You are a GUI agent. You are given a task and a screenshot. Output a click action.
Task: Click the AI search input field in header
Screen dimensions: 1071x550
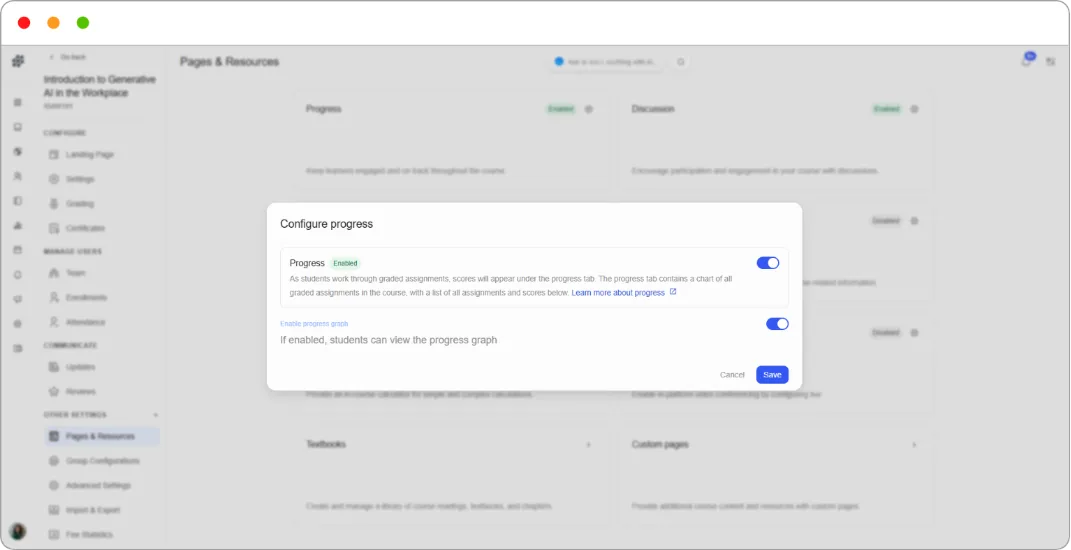606,61
